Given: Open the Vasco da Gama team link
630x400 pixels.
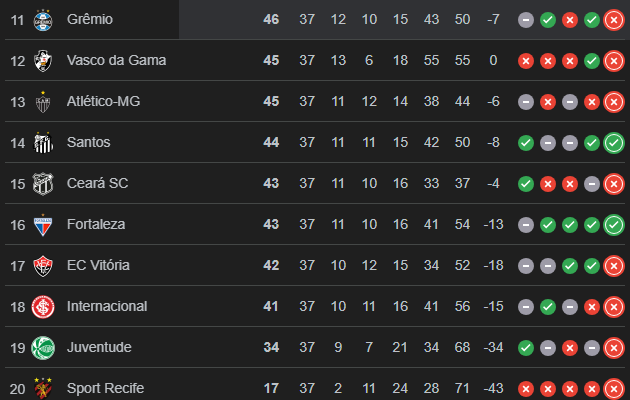Looking at the screenshot, I should 116,60.
